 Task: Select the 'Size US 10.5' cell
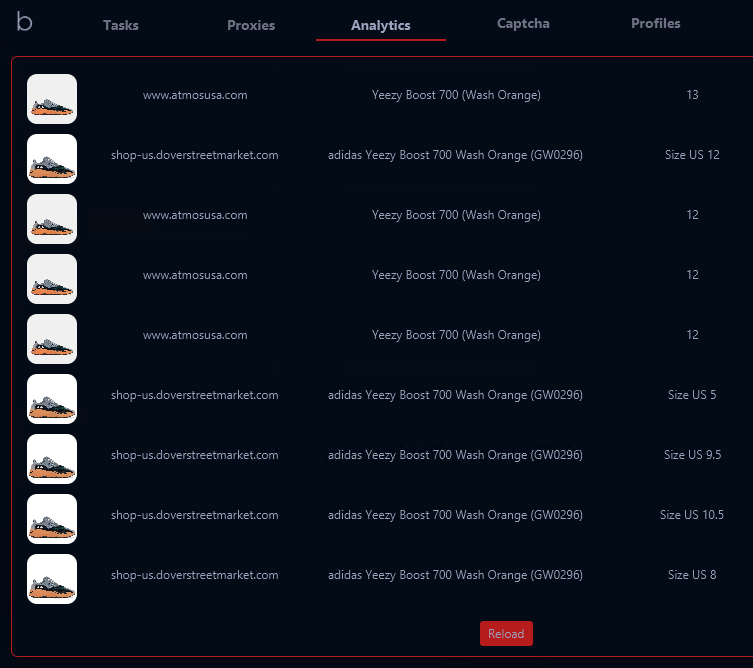pyautogui.click(x=692, y=515)
